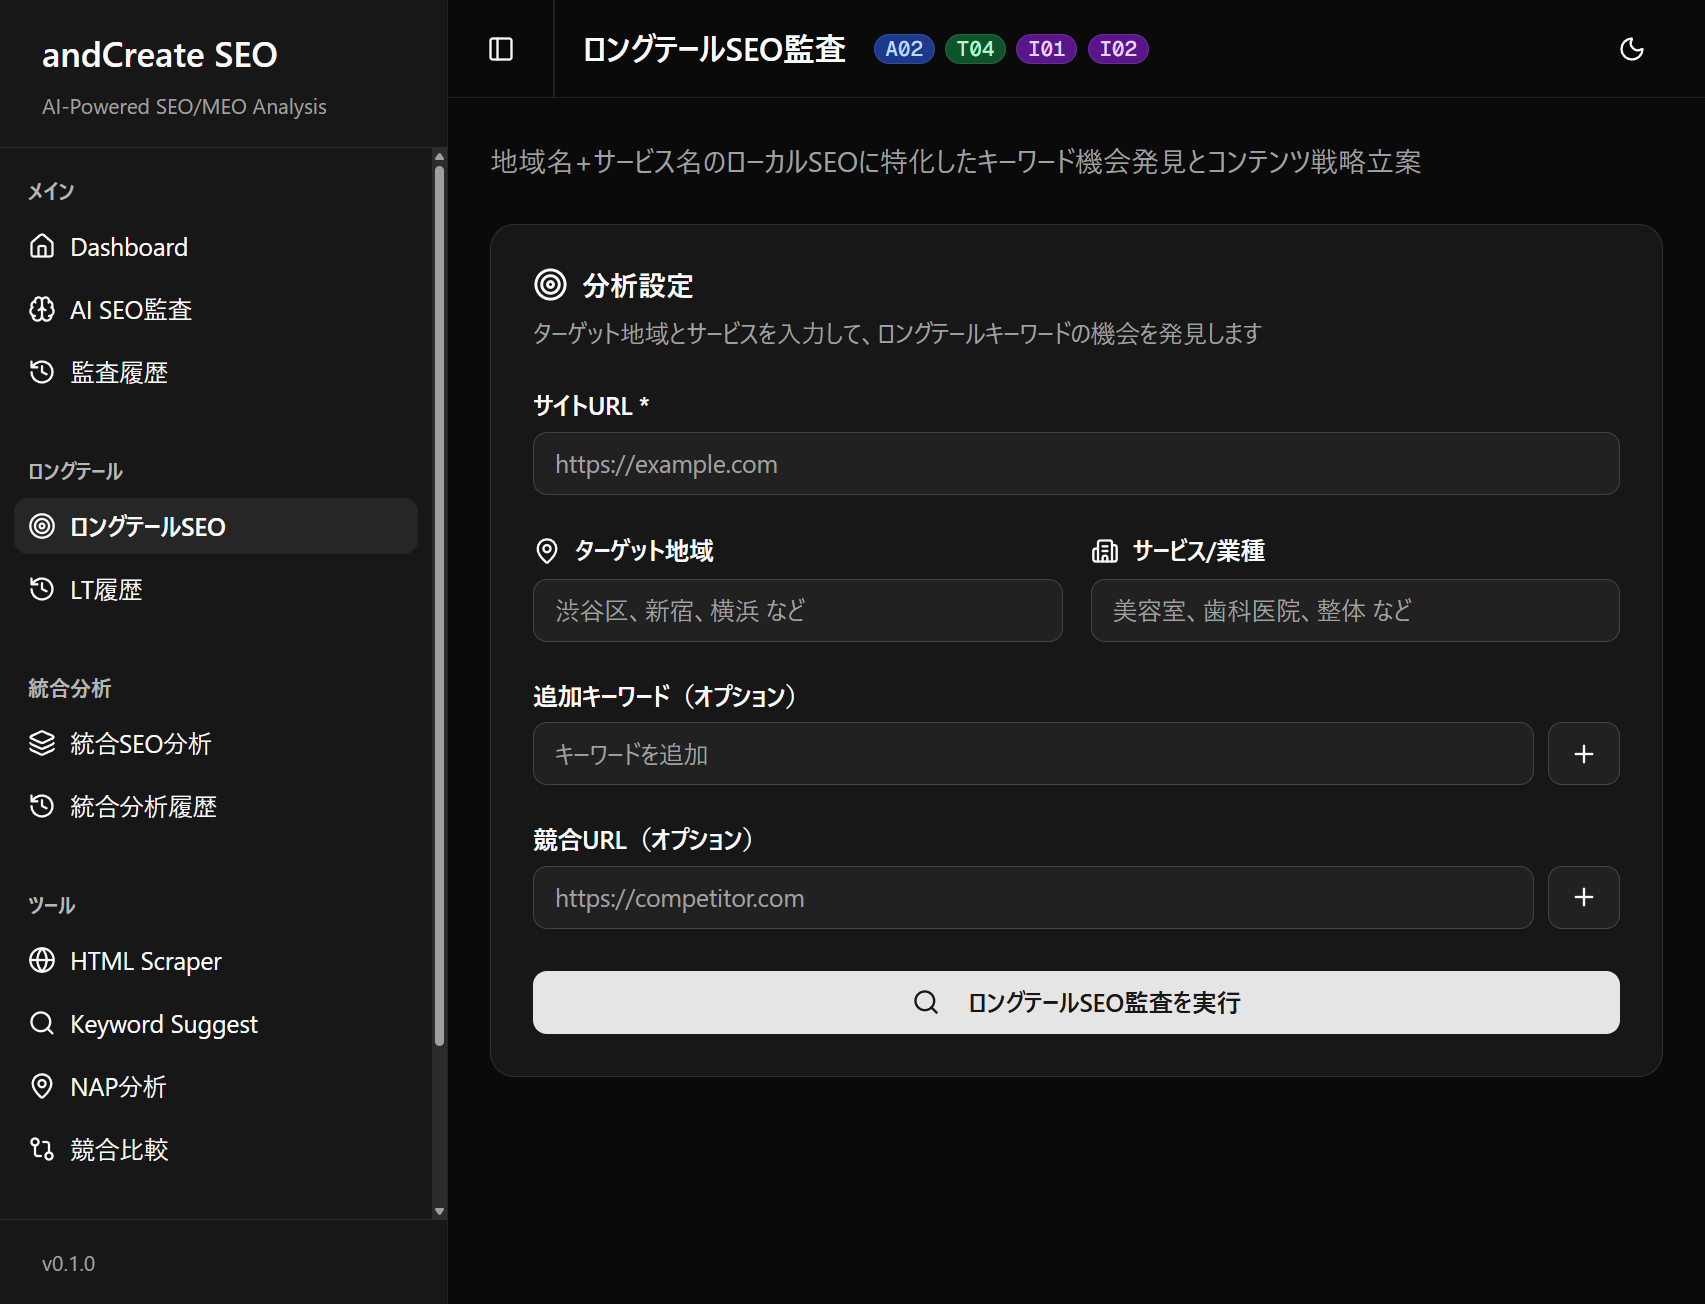Click the plus button beside 競合URL
The height and width of the screenshot is (1304, 1705).
tap(1583, 897)
